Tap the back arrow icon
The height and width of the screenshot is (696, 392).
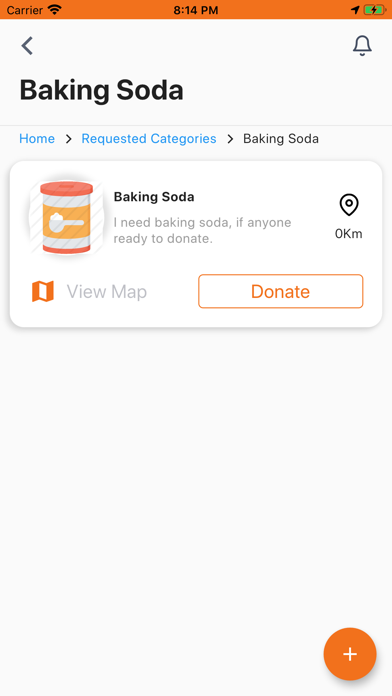click(28, 46)
